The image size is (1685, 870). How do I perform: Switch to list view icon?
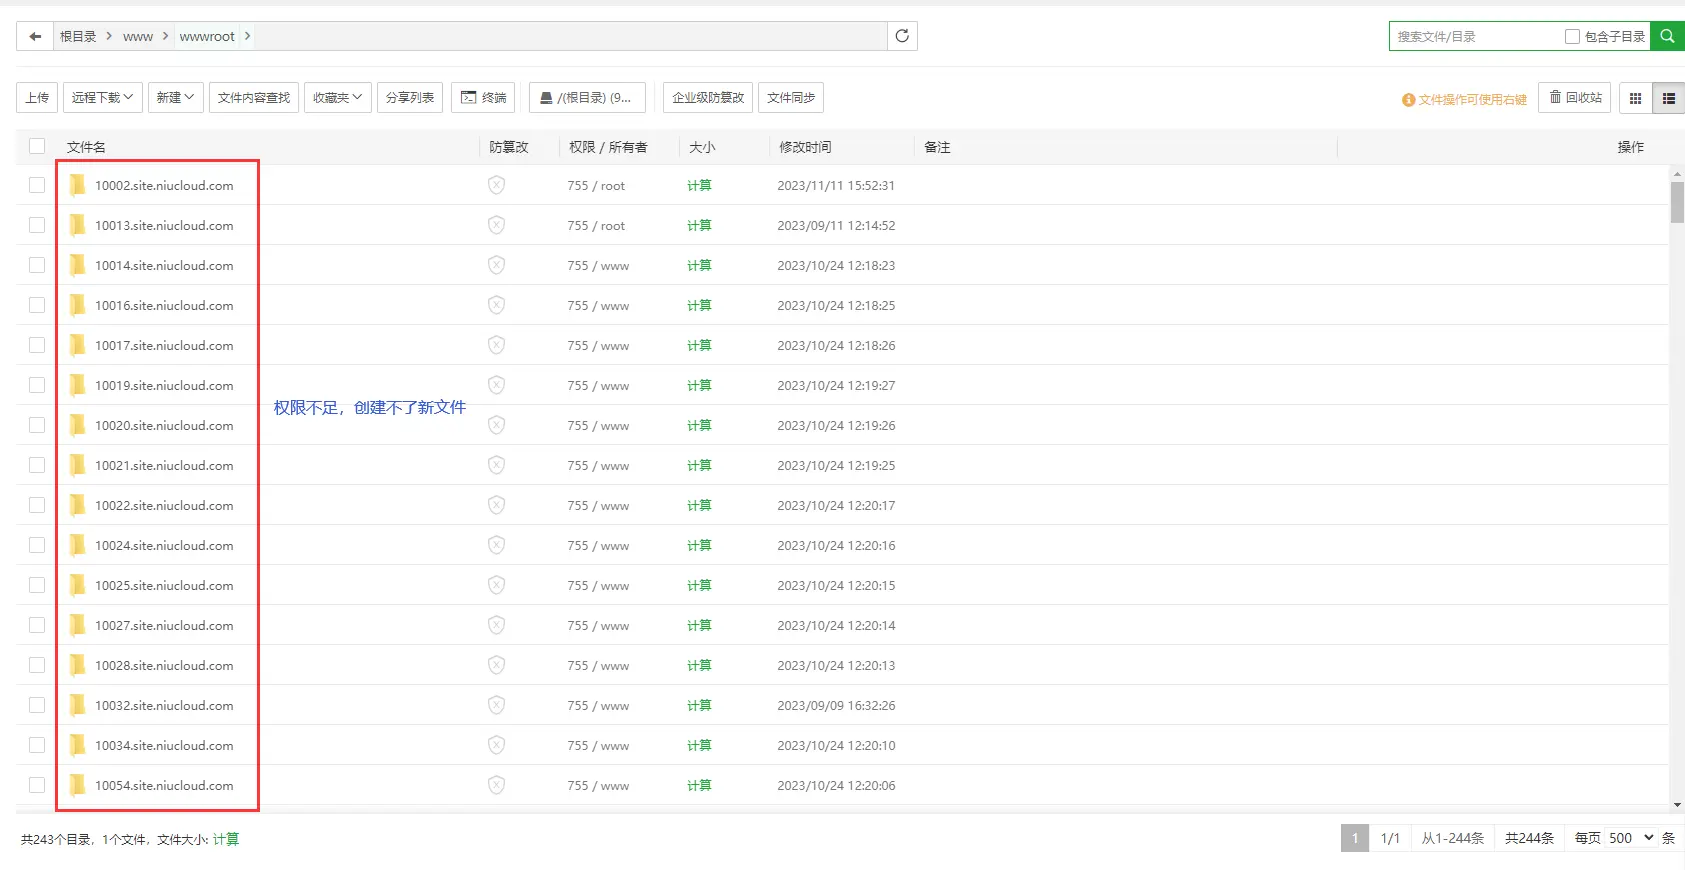pyautogui.click(x=1668, y=98)
